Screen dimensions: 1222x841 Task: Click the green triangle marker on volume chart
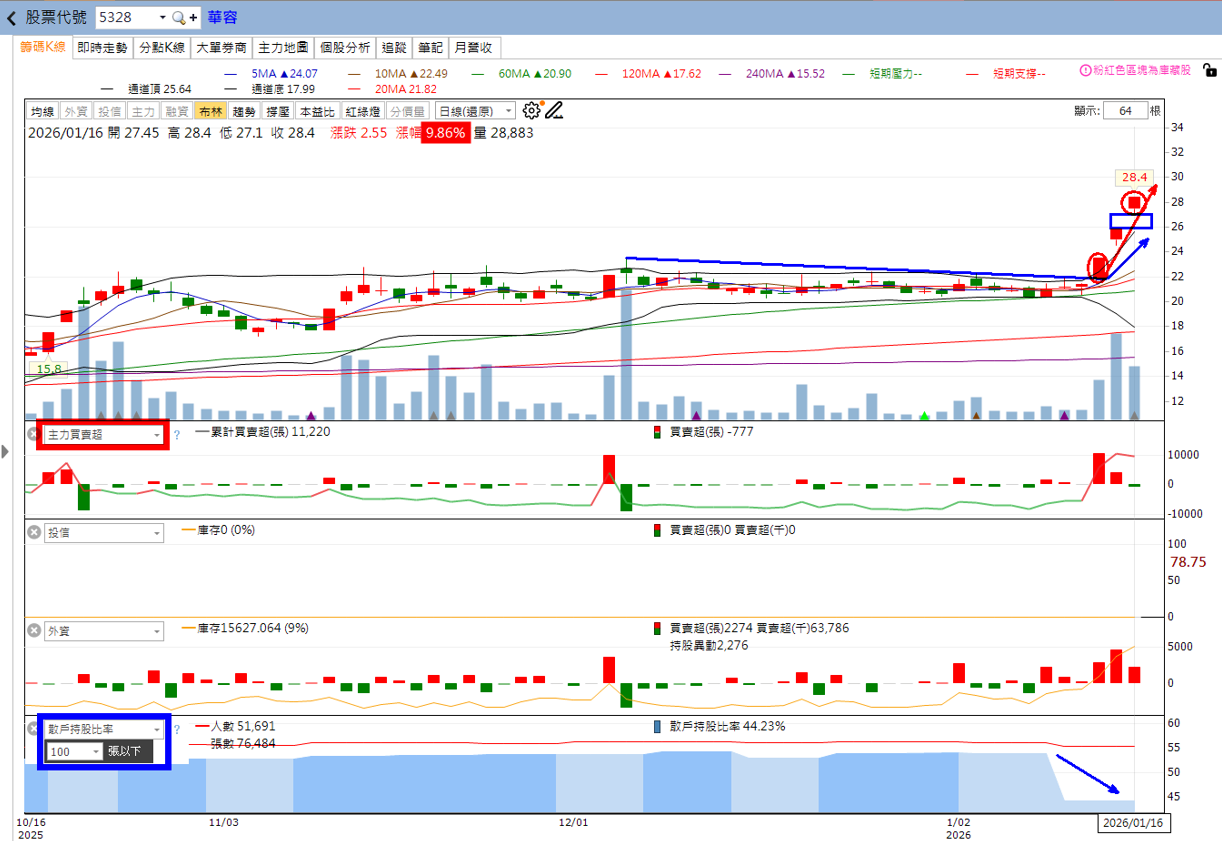point(924,415)
